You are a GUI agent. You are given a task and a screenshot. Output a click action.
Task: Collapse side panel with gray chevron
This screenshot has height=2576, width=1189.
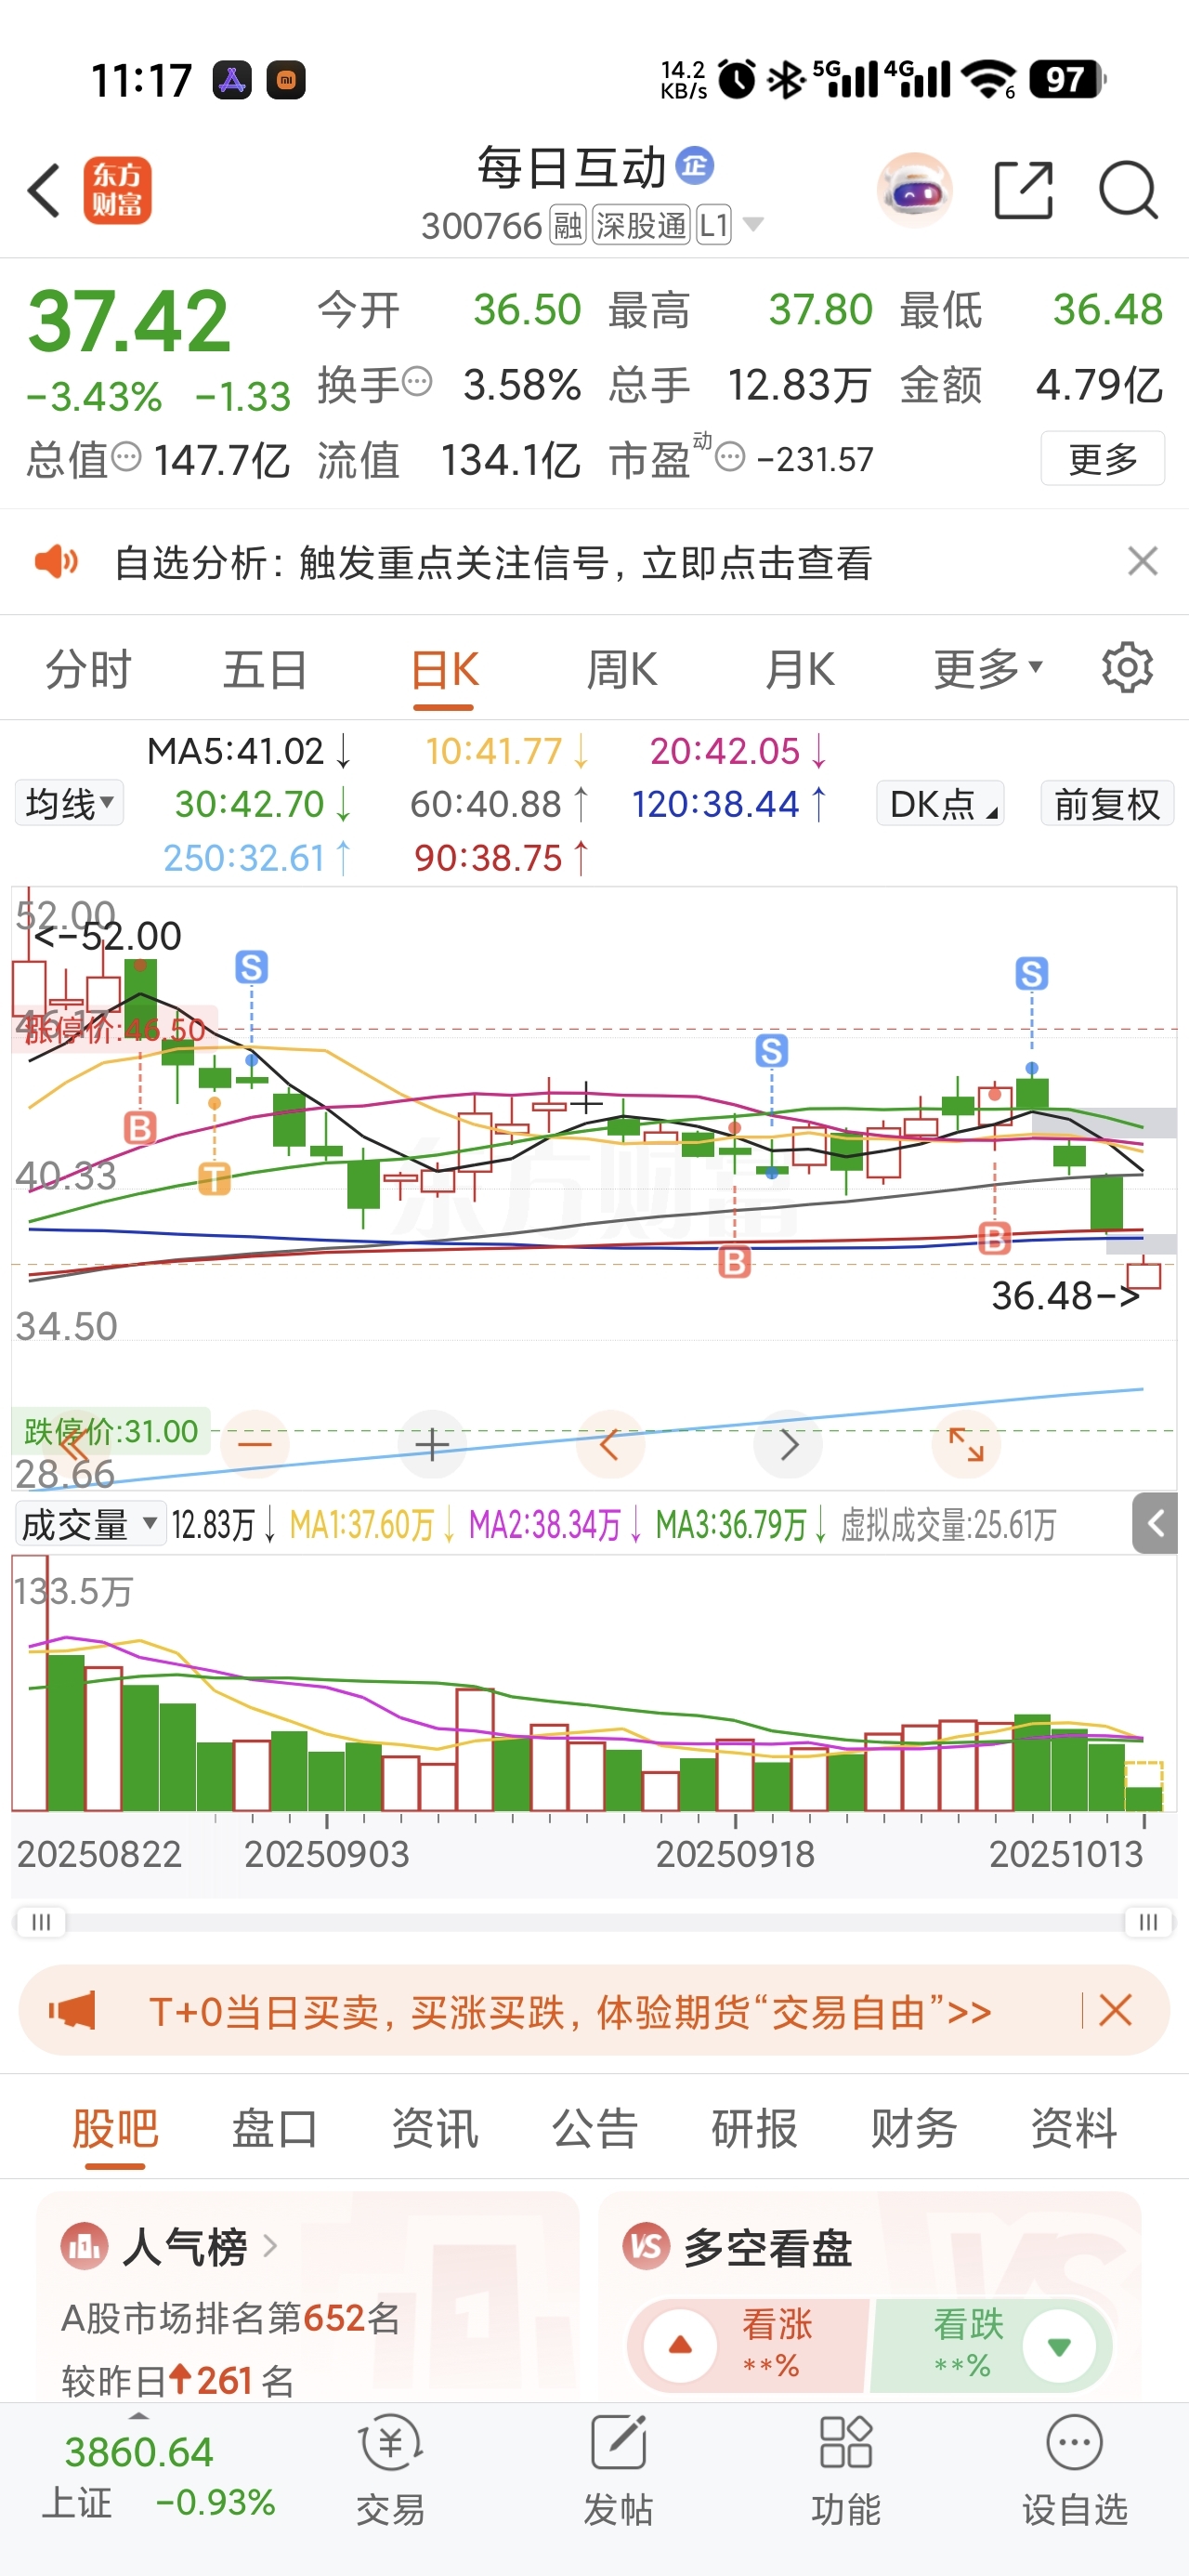(x=1155, y=1523)
